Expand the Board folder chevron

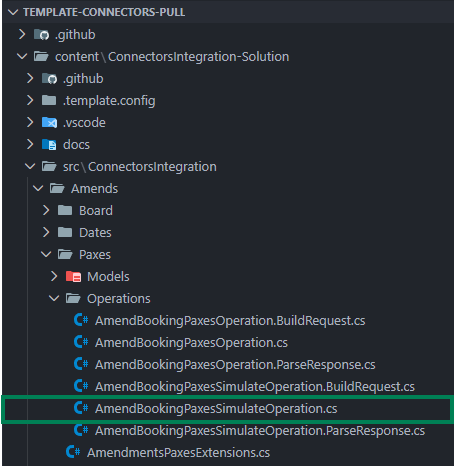point(46,210)
